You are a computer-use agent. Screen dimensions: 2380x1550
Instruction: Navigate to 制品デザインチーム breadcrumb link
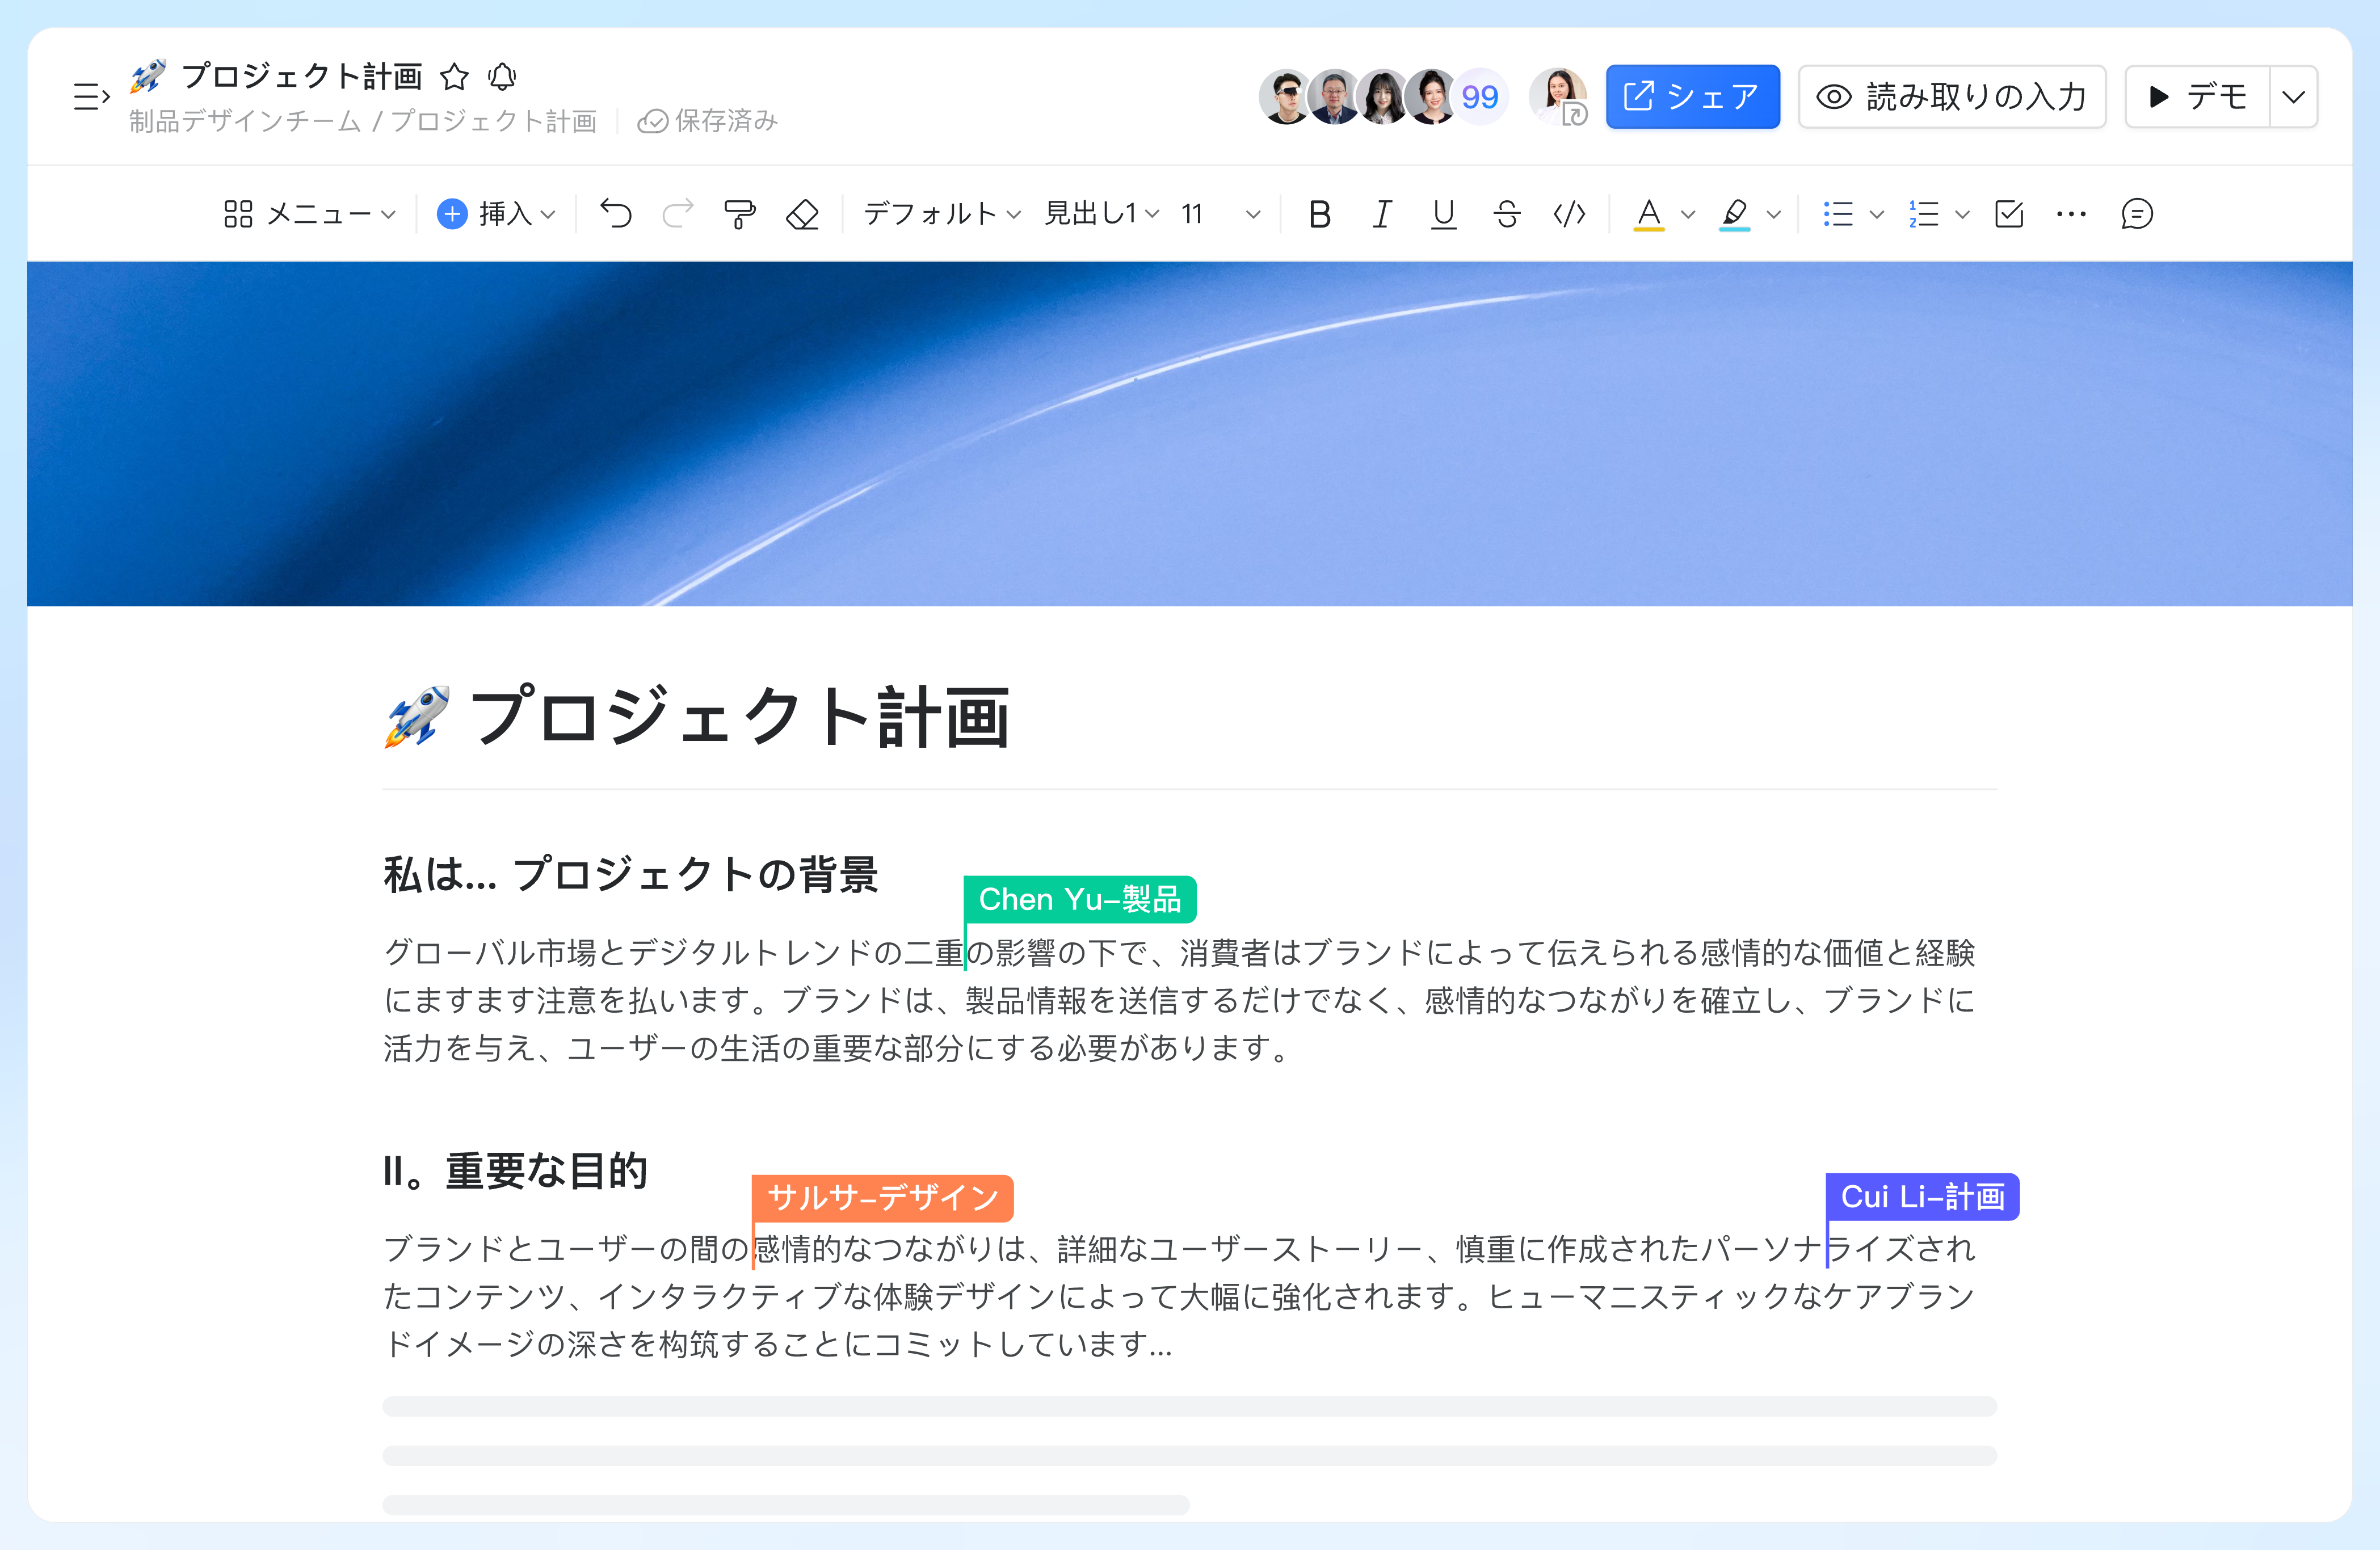point(243,120)
